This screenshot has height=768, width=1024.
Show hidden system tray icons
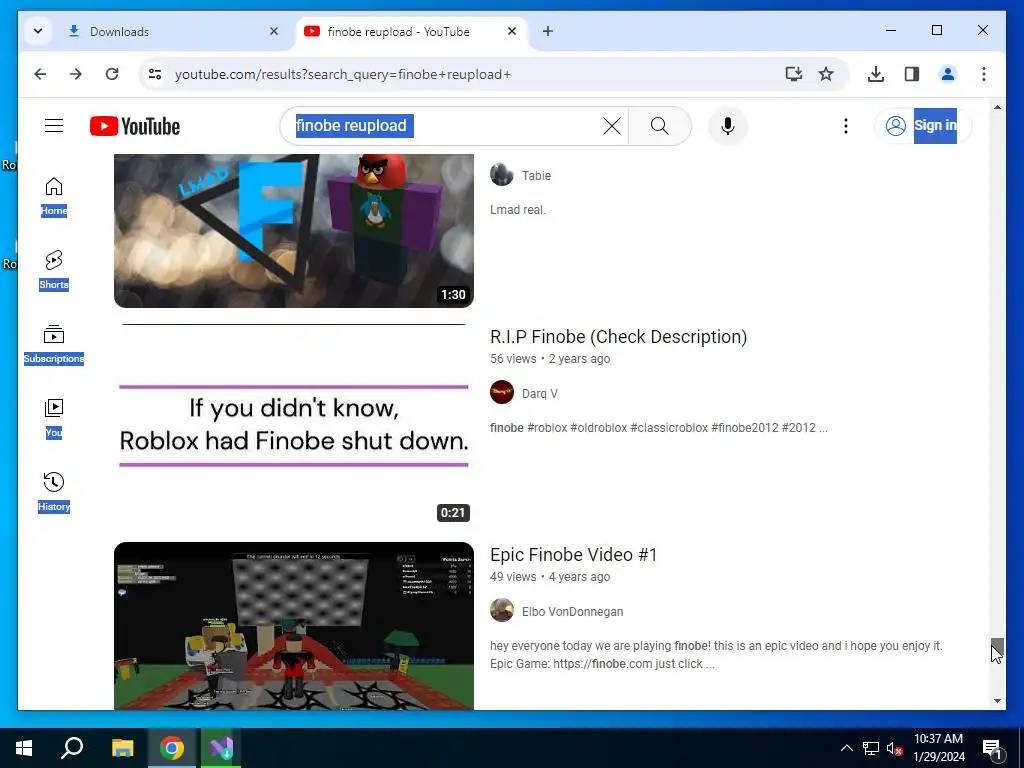pyautogui.click(x=846, y=748)
